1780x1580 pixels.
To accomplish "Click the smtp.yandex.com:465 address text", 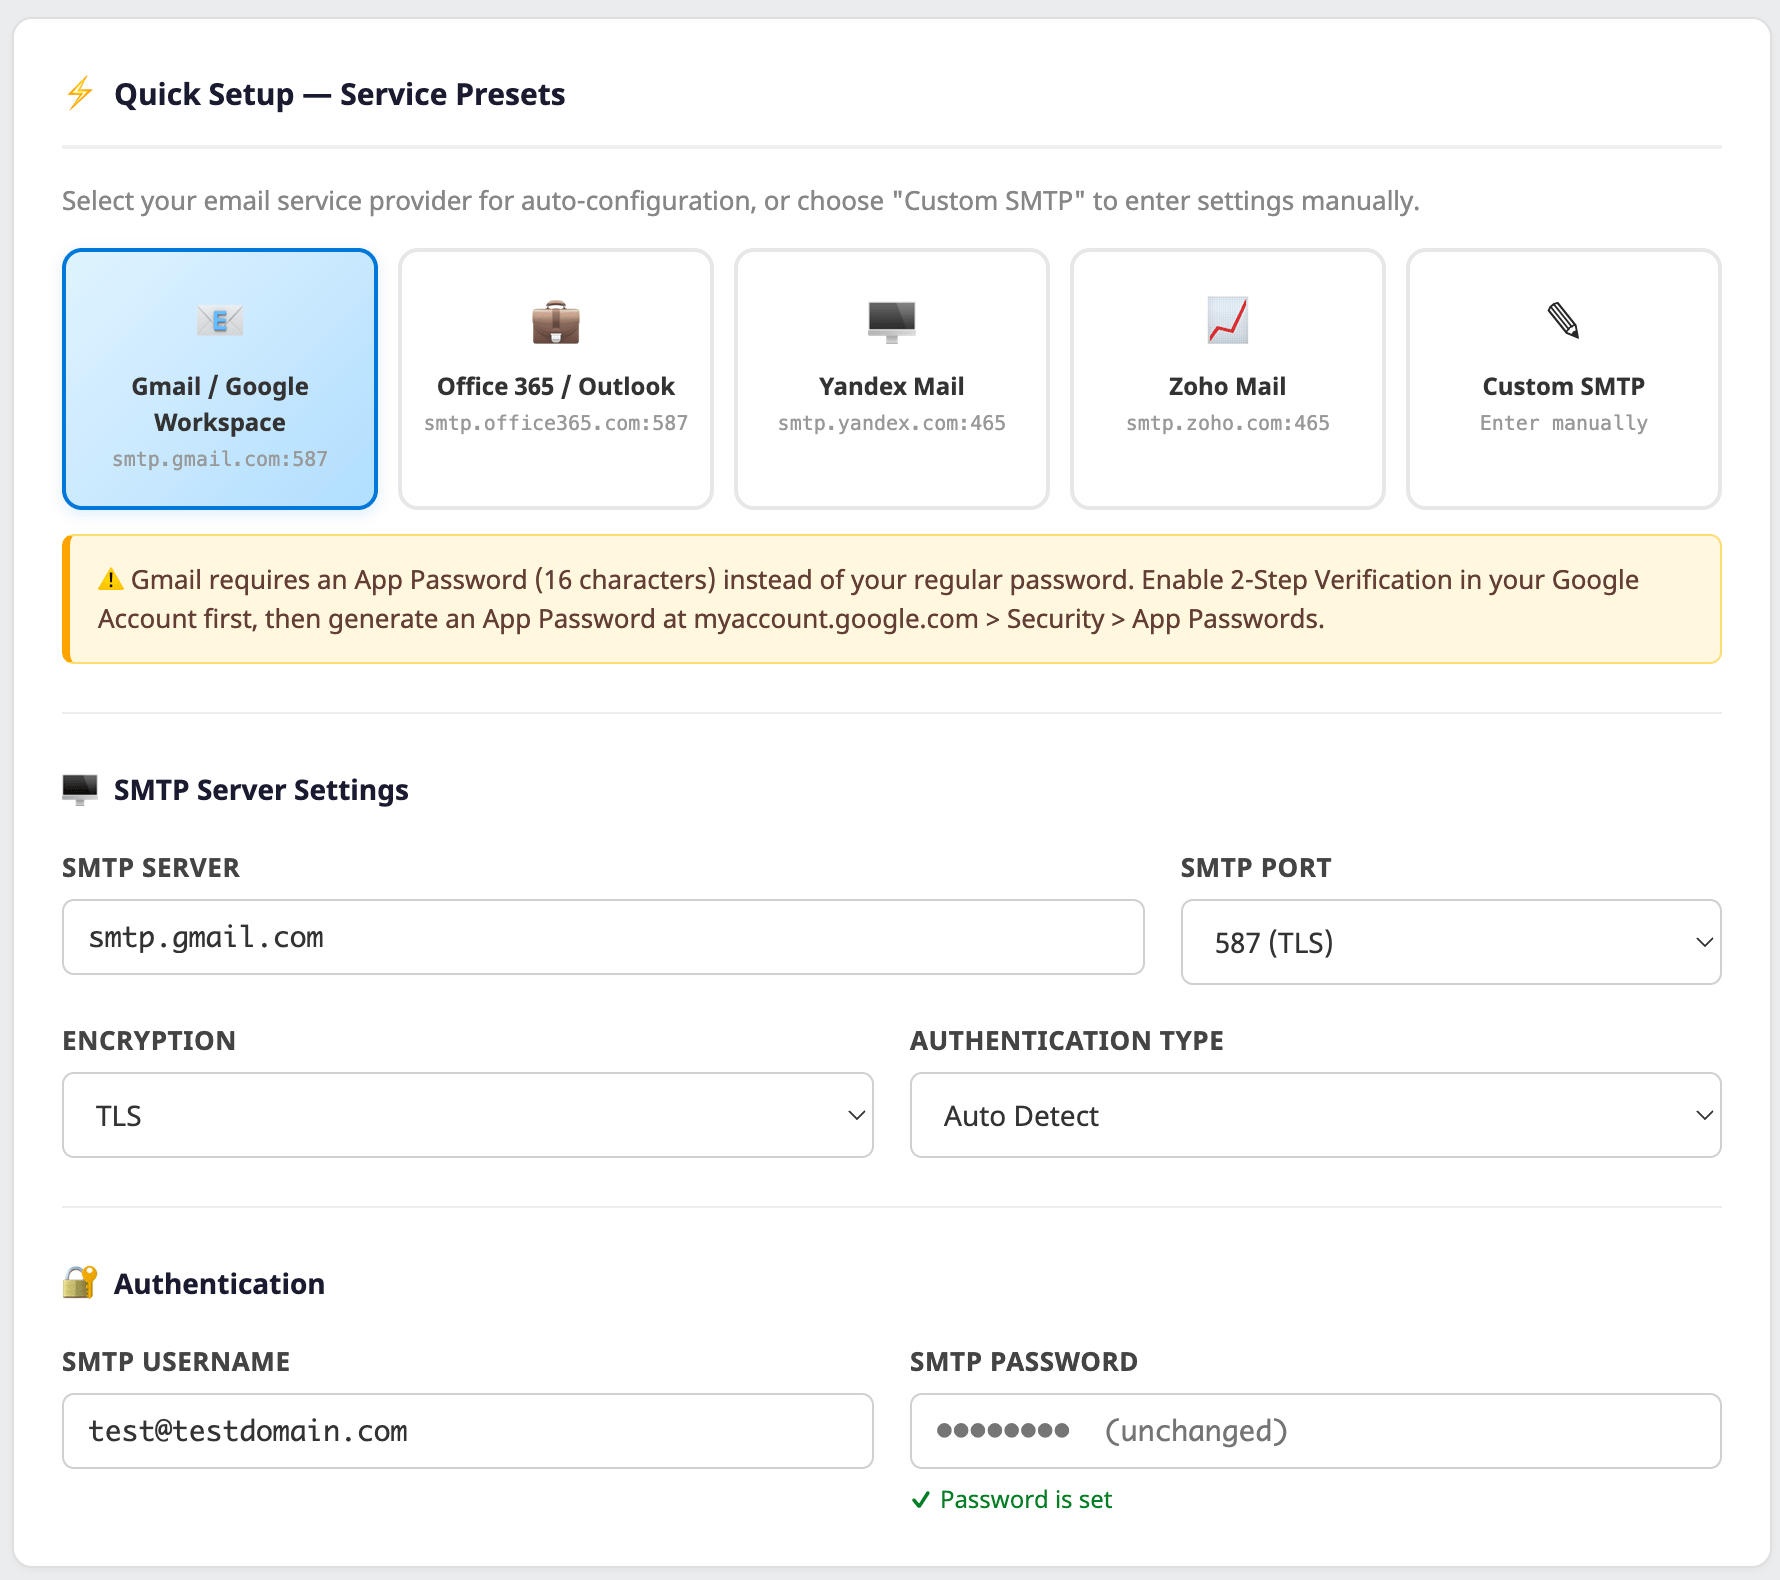I will tap(892, 423).
